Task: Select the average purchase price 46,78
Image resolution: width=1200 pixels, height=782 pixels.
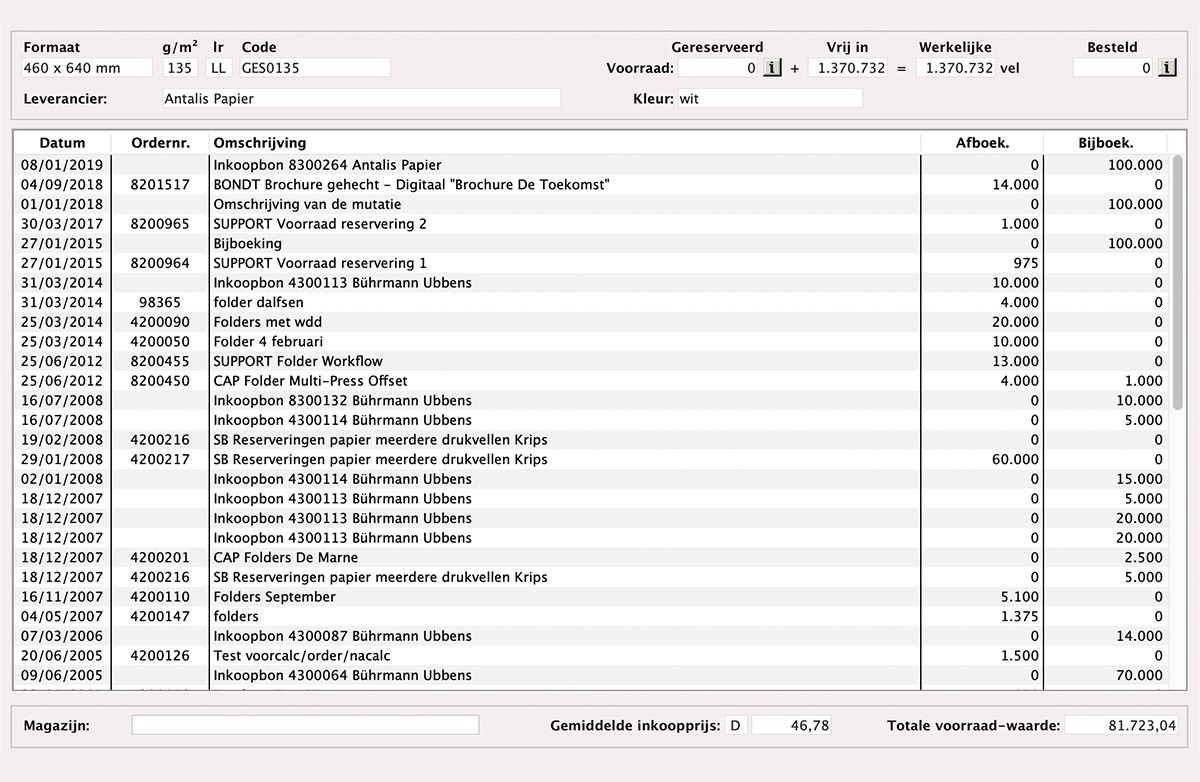Action: [791, 725]
